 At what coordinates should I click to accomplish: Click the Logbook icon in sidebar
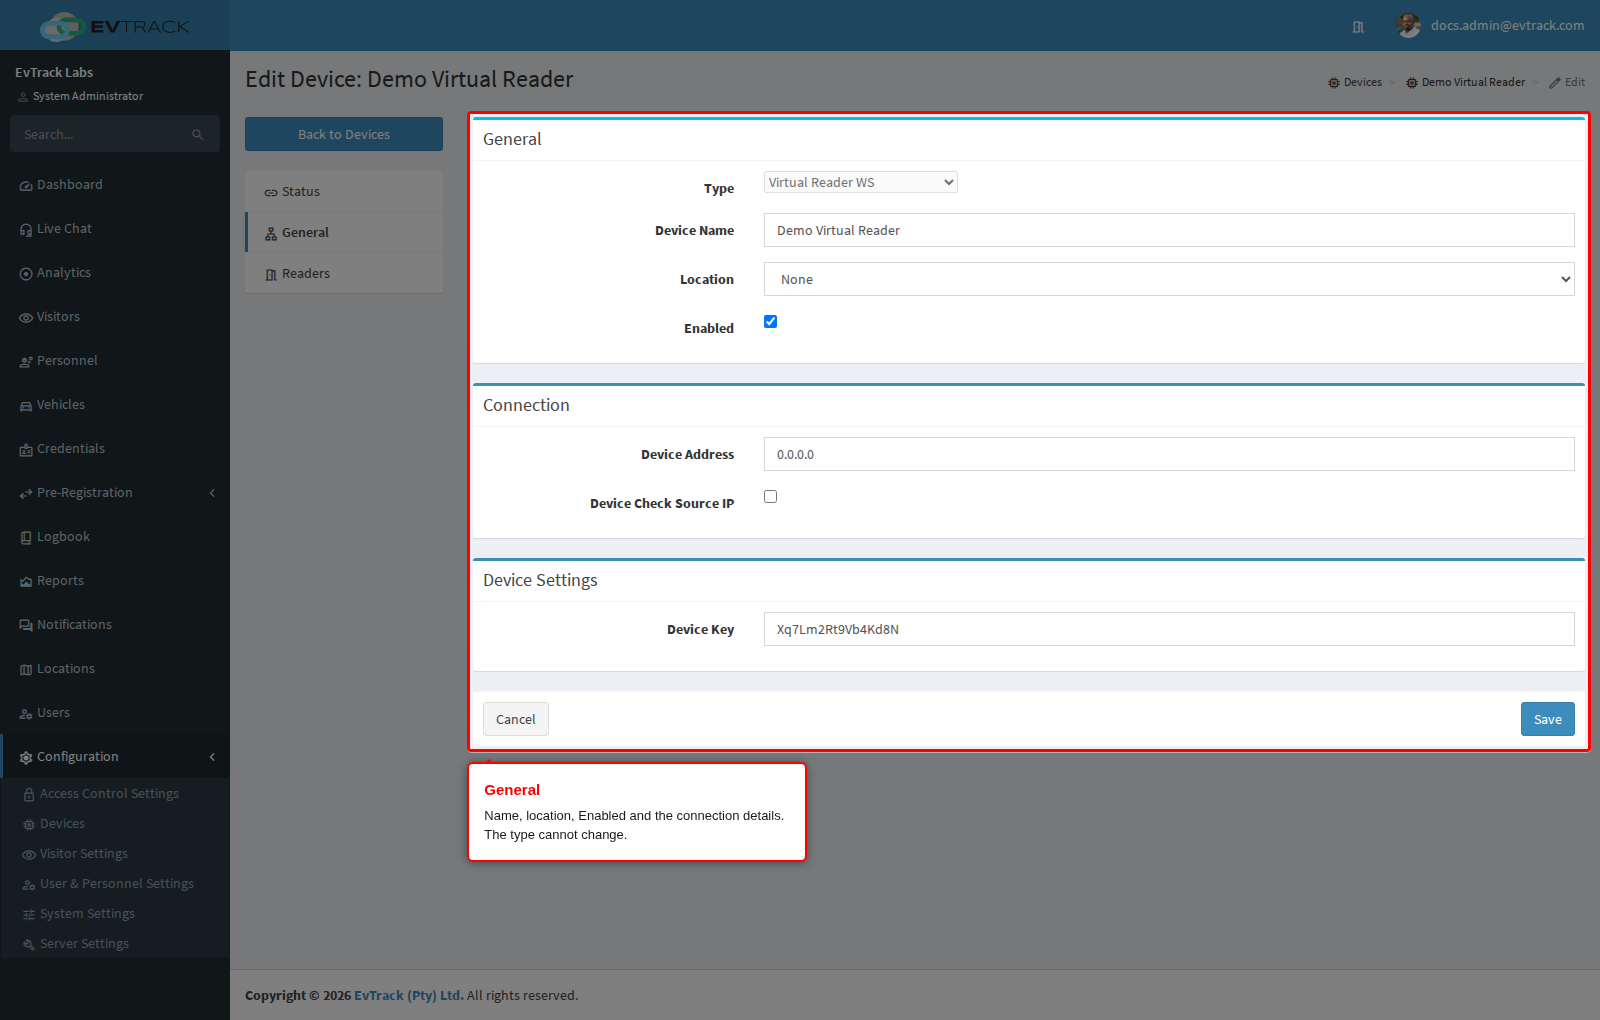(26, 538)
